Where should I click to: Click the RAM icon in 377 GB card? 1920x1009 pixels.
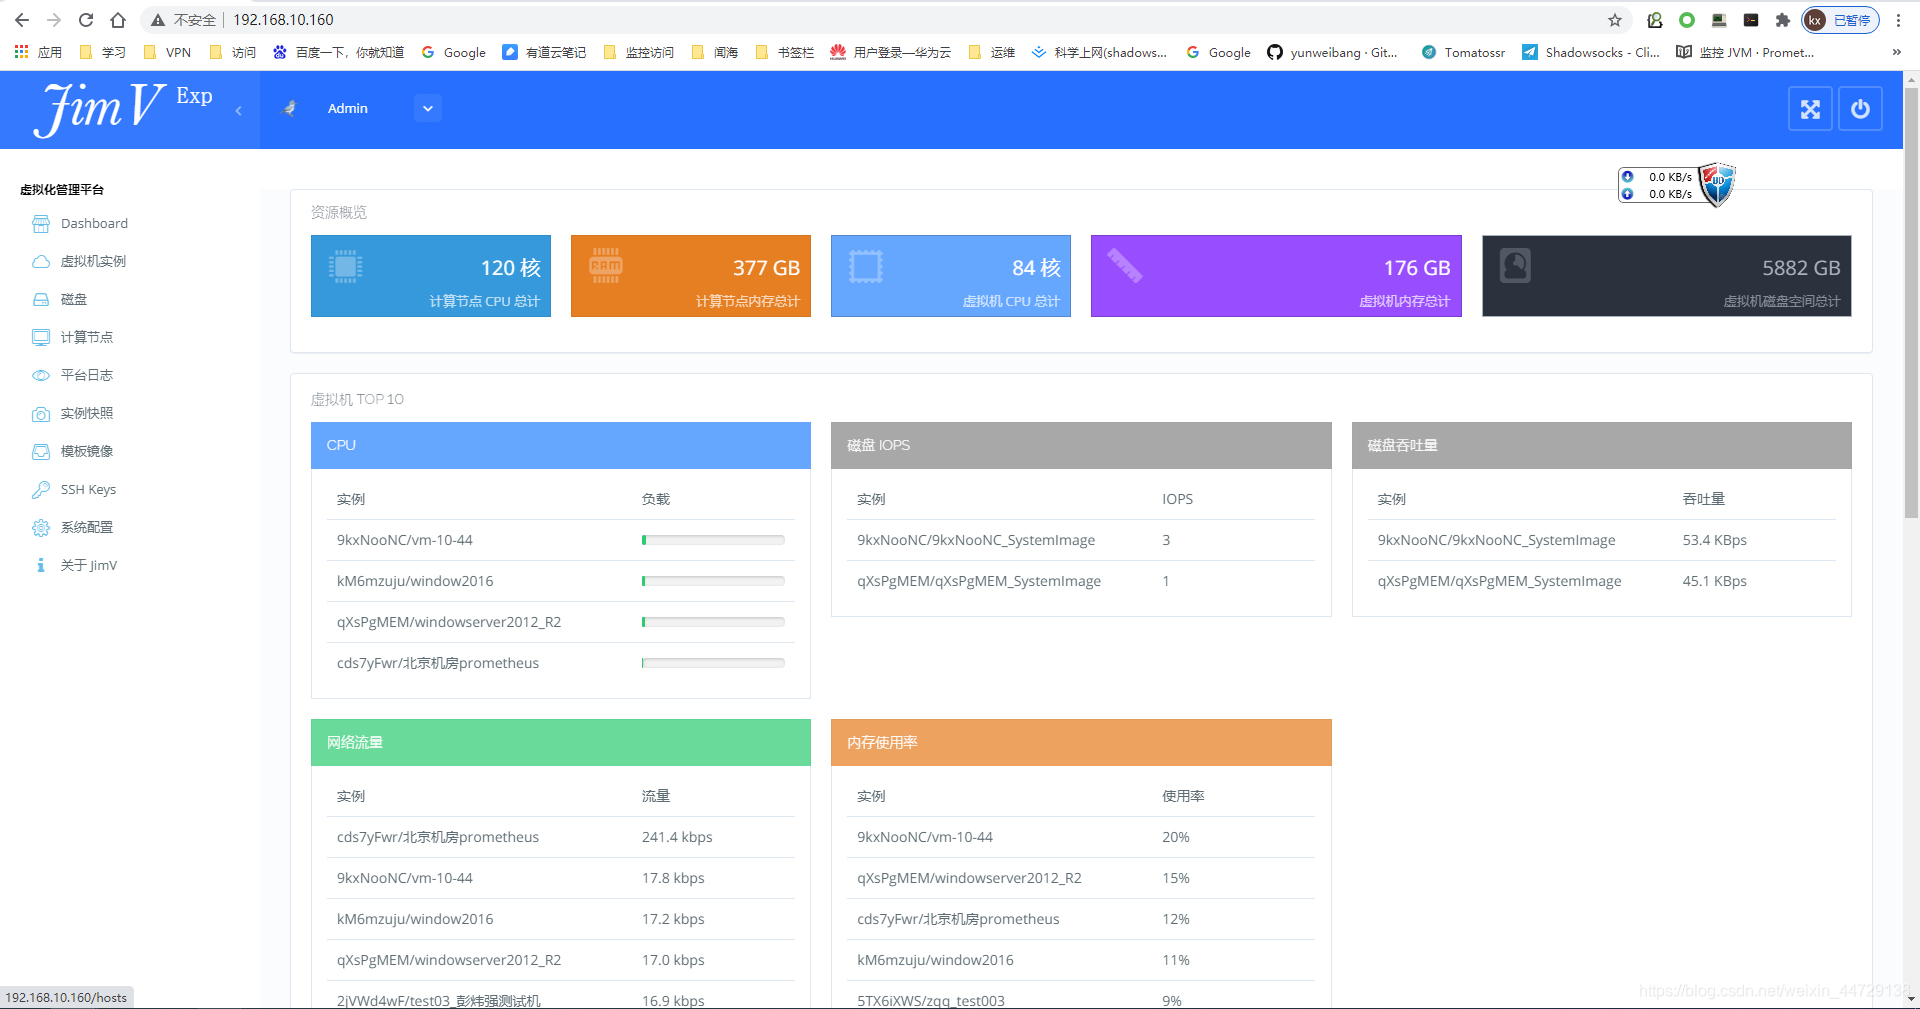606,265
